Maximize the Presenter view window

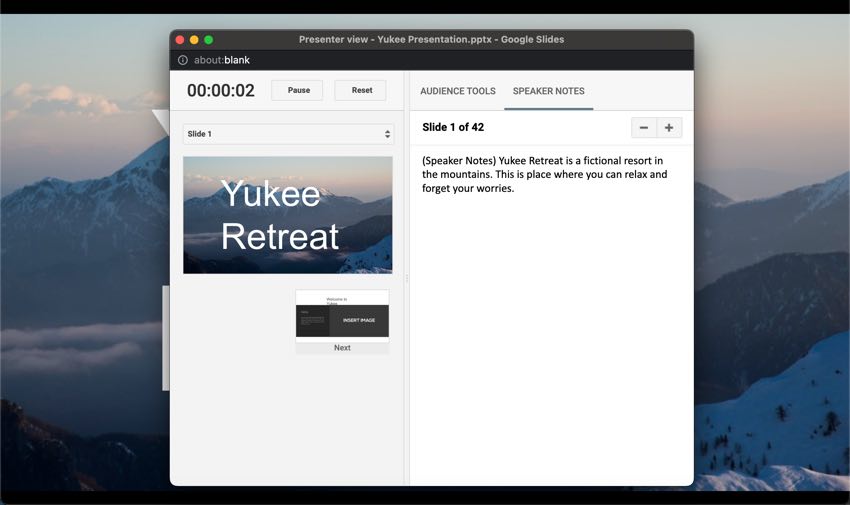tap(208, 40)
